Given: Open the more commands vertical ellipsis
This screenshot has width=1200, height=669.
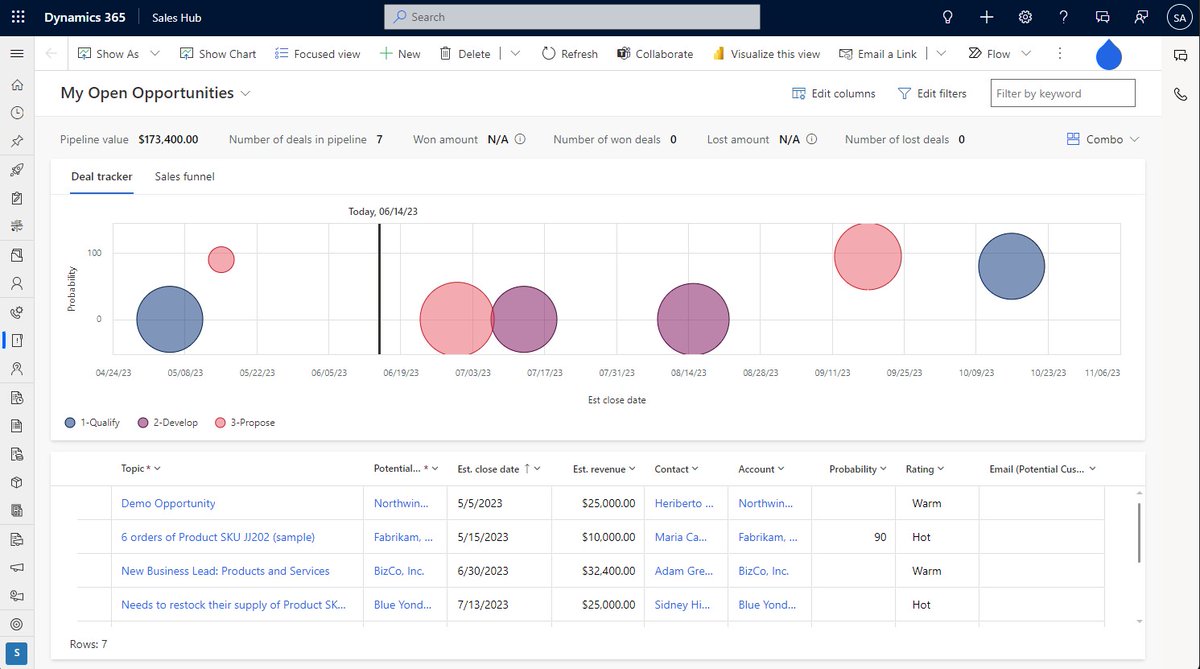Looking at the screenshot, I should pos(1060,54).
